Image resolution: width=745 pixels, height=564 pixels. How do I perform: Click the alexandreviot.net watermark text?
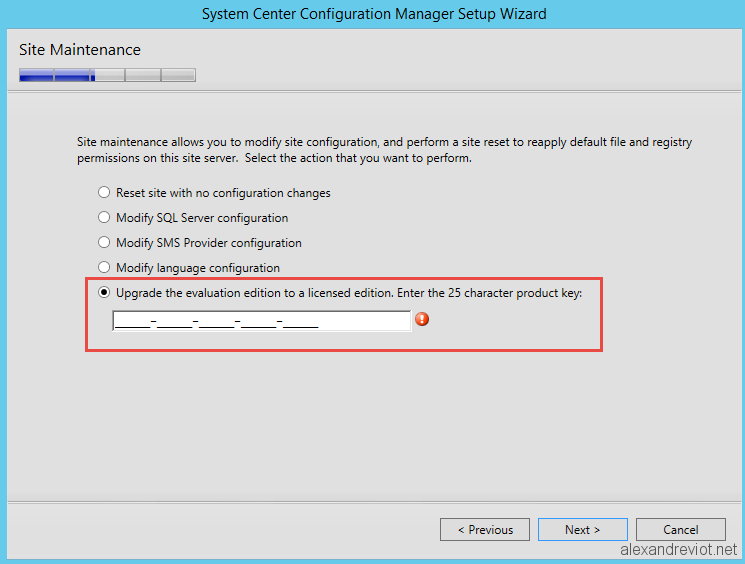coord(678,550)
